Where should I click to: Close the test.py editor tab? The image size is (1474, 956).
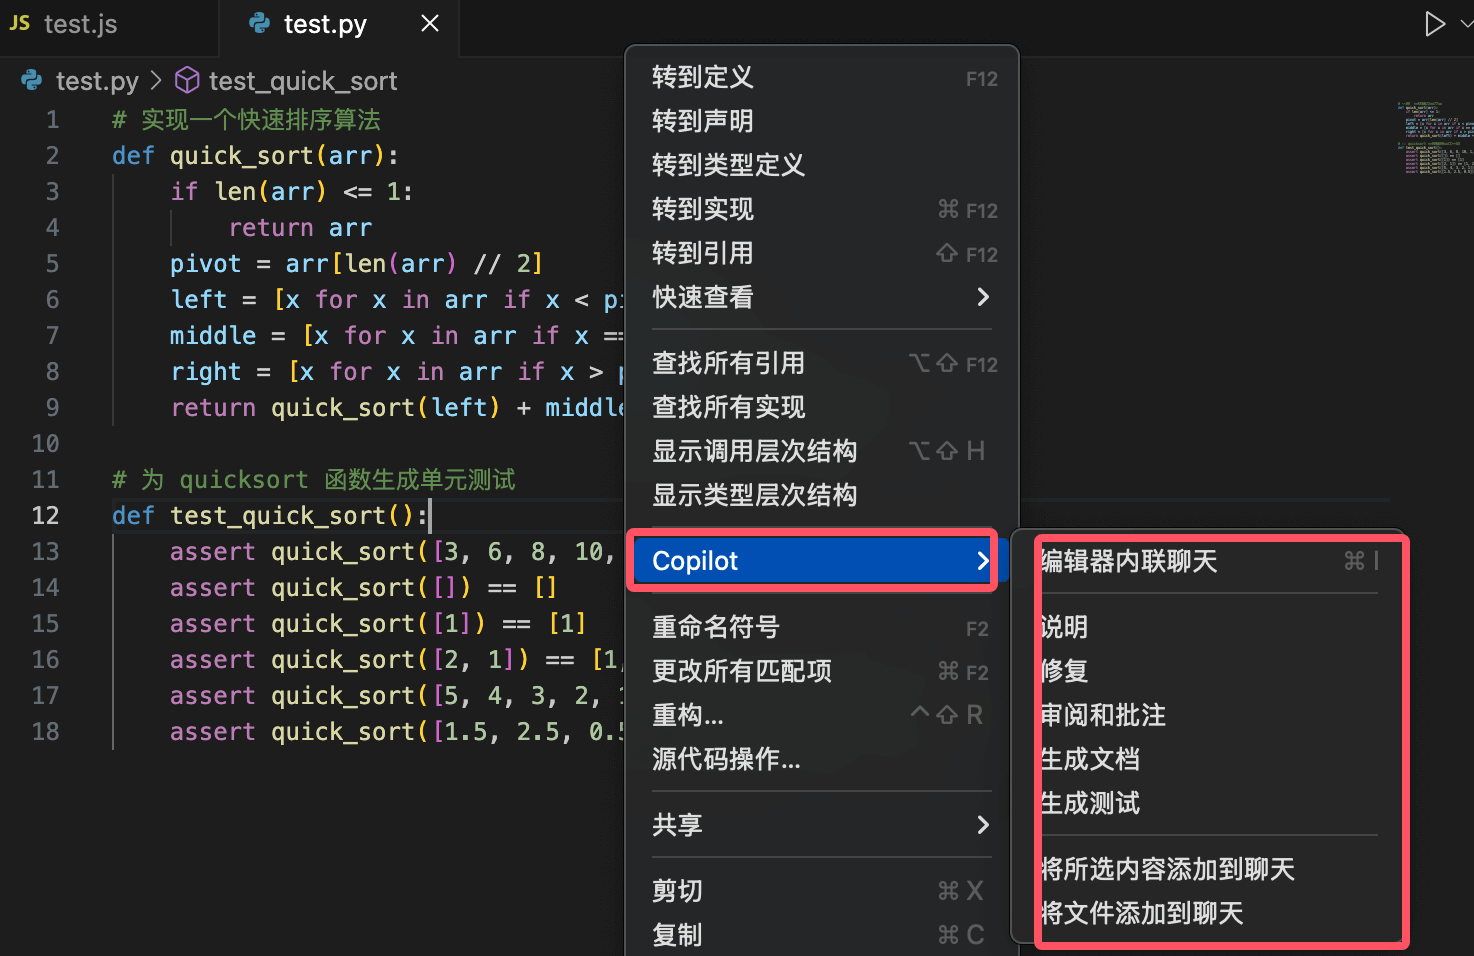tap(429, 22)
